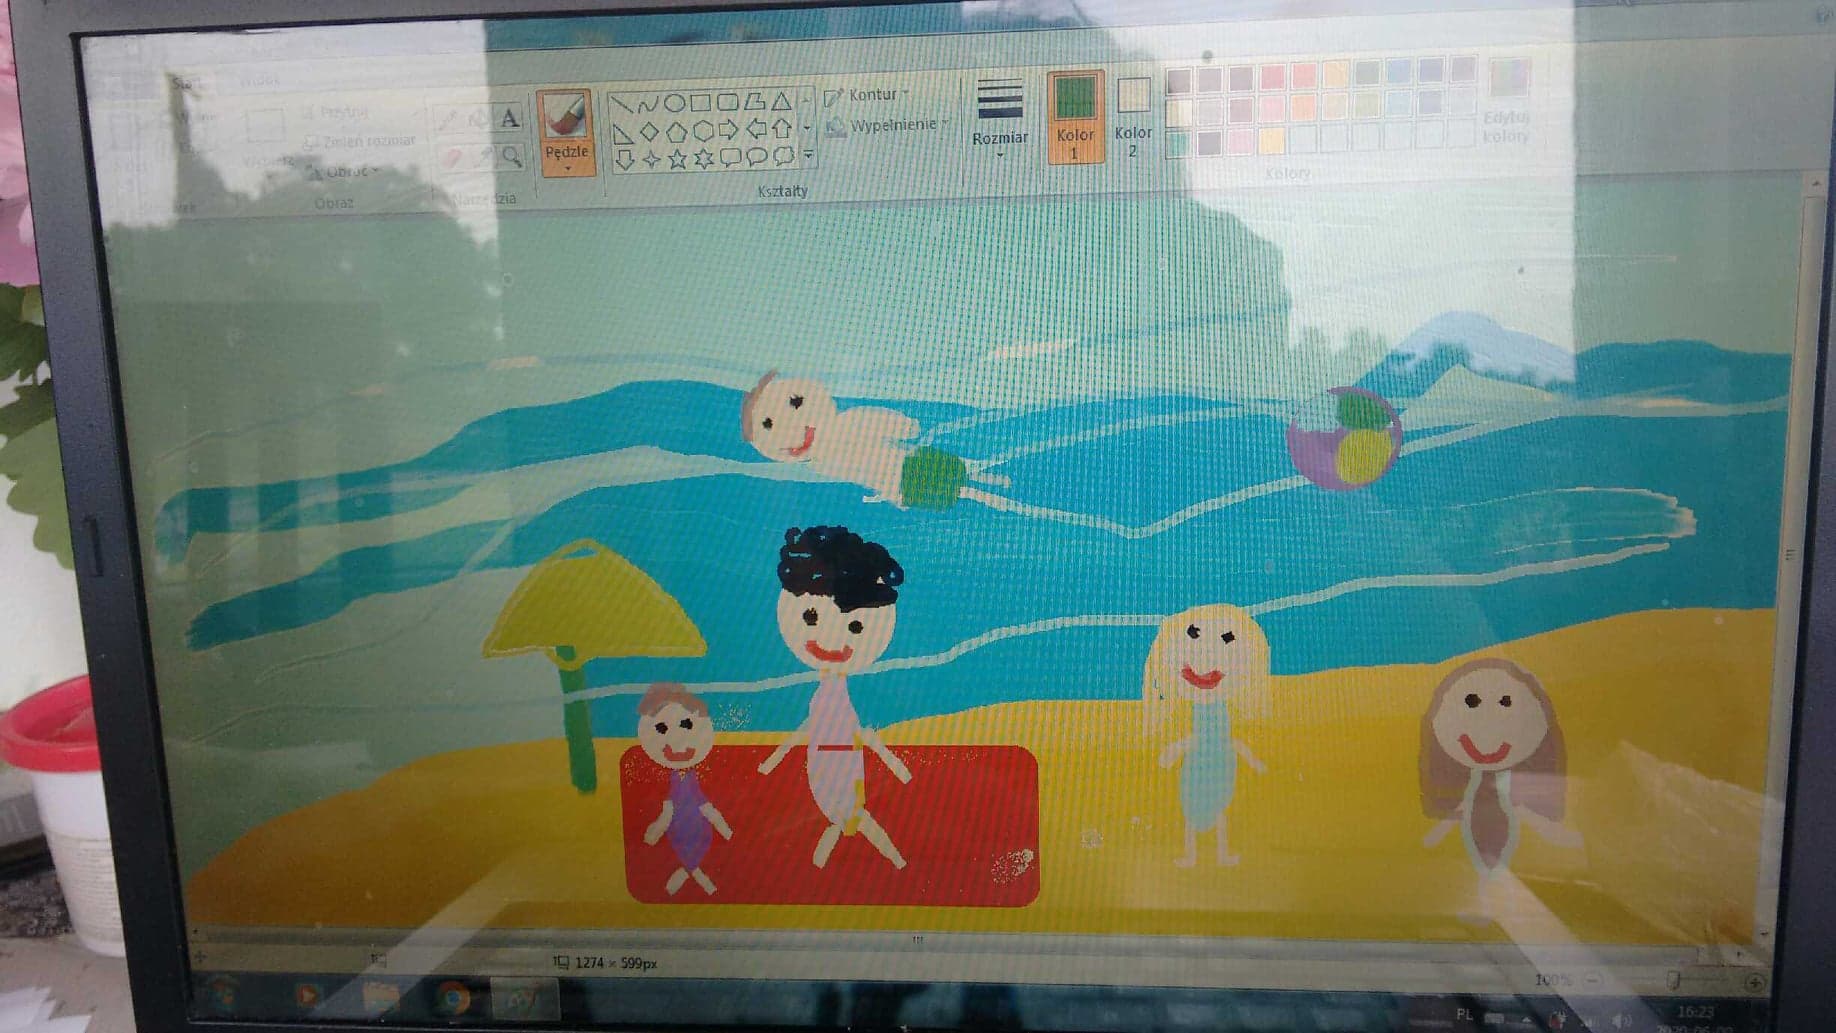1836x1033 pixels.
Task: Select the Magnifier zoom tool
Action: (x=511, y=156)
